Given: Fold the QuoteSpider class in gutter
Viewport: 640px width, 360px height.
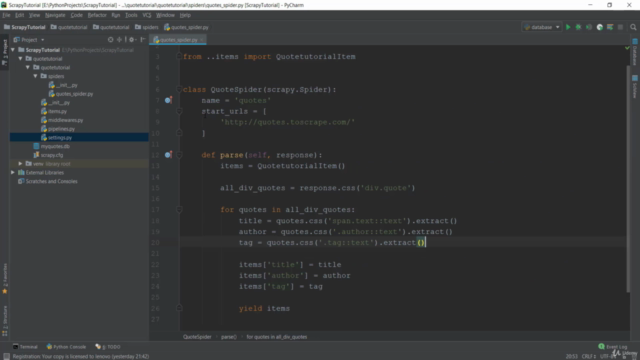Looking at the screenshot, I should click(179, 89).
